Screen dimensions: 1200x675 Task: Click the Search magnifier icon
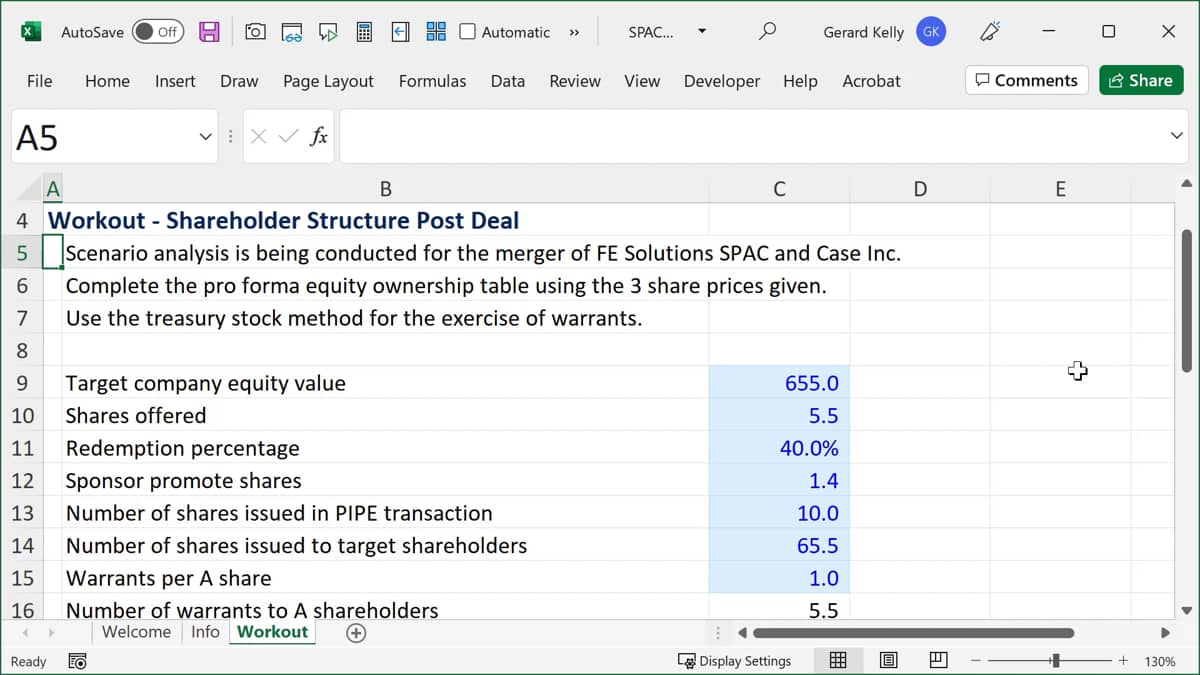click(767, 32)
